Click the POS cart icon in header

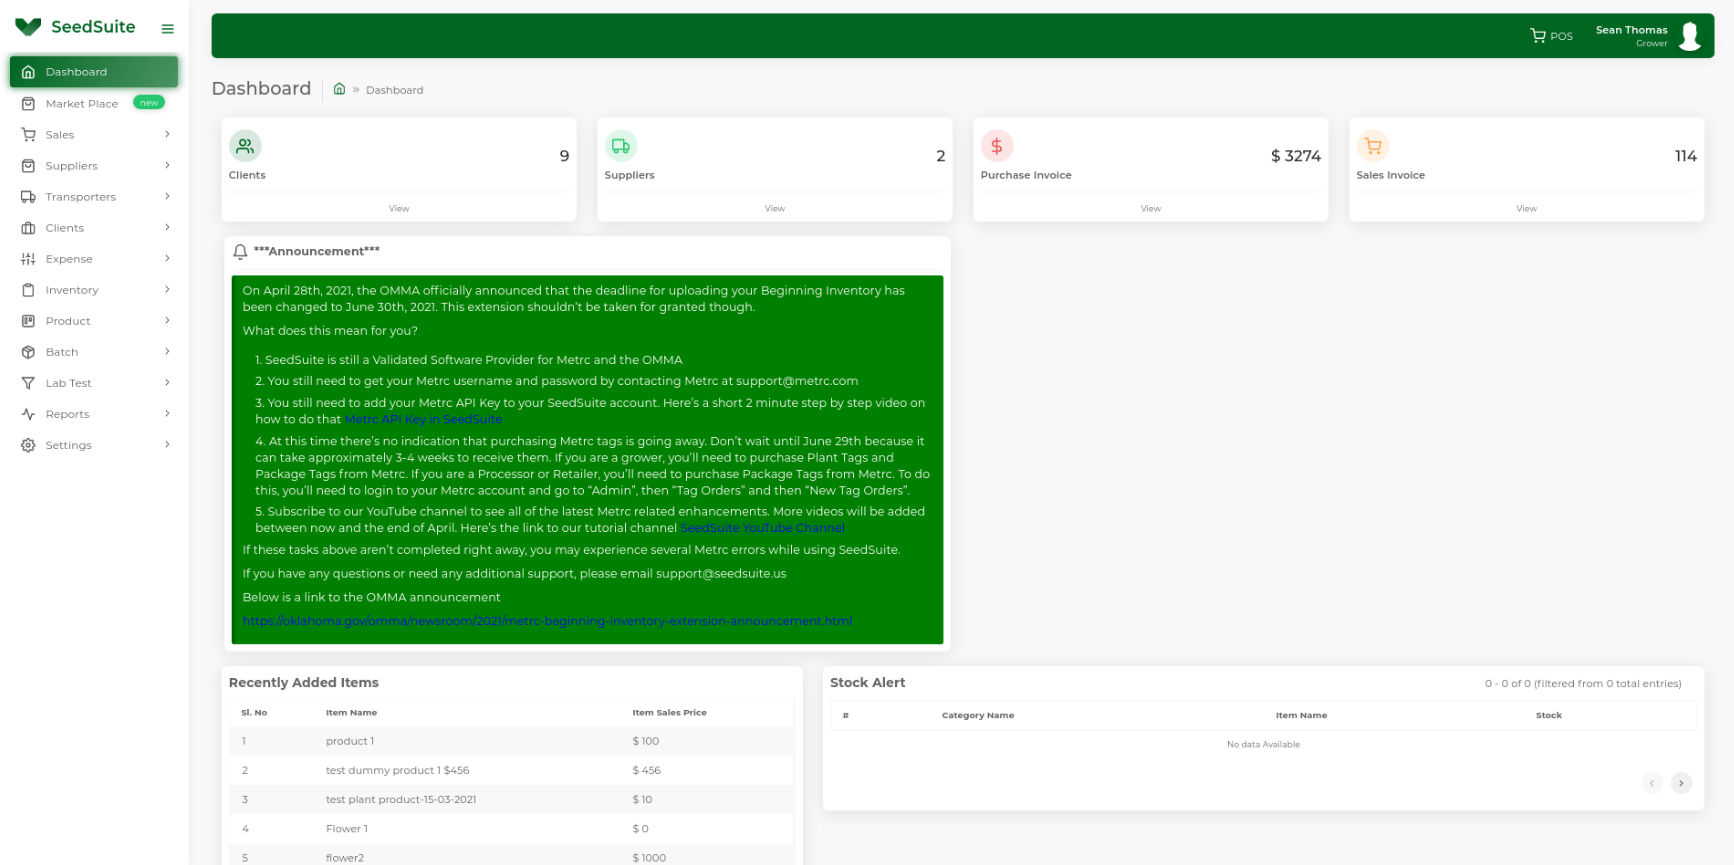[1538, 36]
